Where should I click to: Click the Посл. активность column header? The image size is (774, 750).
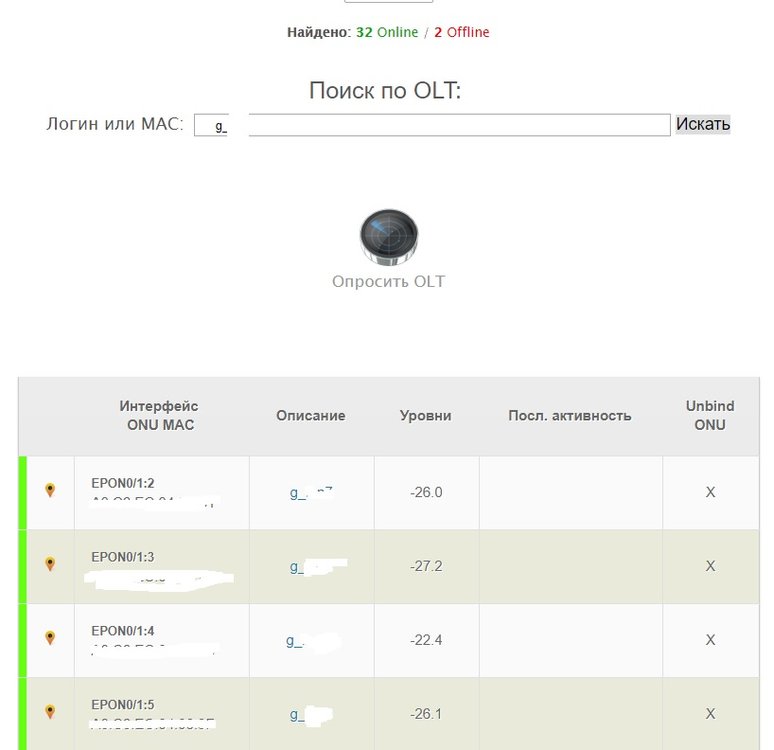pyautogui.click(x=570, y=415)
